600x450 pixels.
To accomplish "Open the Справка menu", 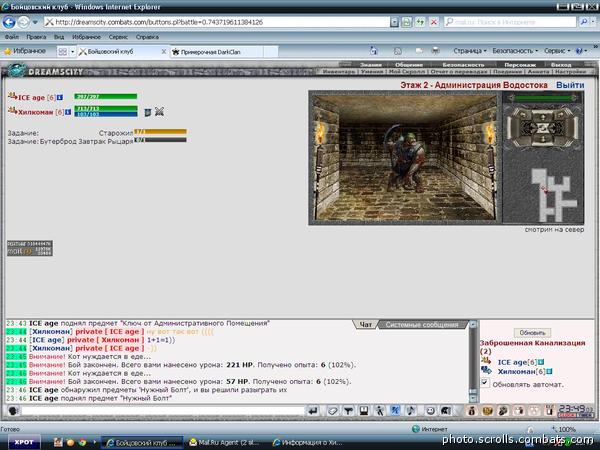I will coord(147,37).
